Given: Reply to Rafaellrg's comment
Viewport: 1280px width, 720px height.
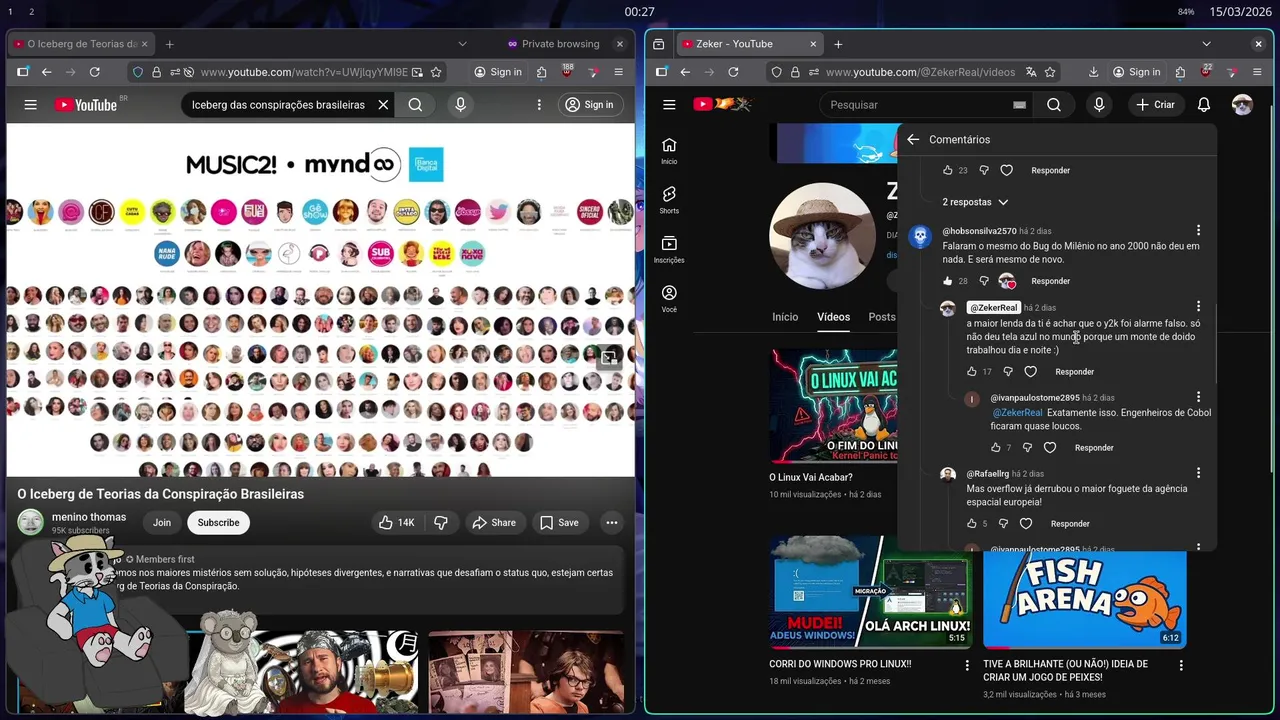Looking at the screenshot, I should coord(1070,524).
